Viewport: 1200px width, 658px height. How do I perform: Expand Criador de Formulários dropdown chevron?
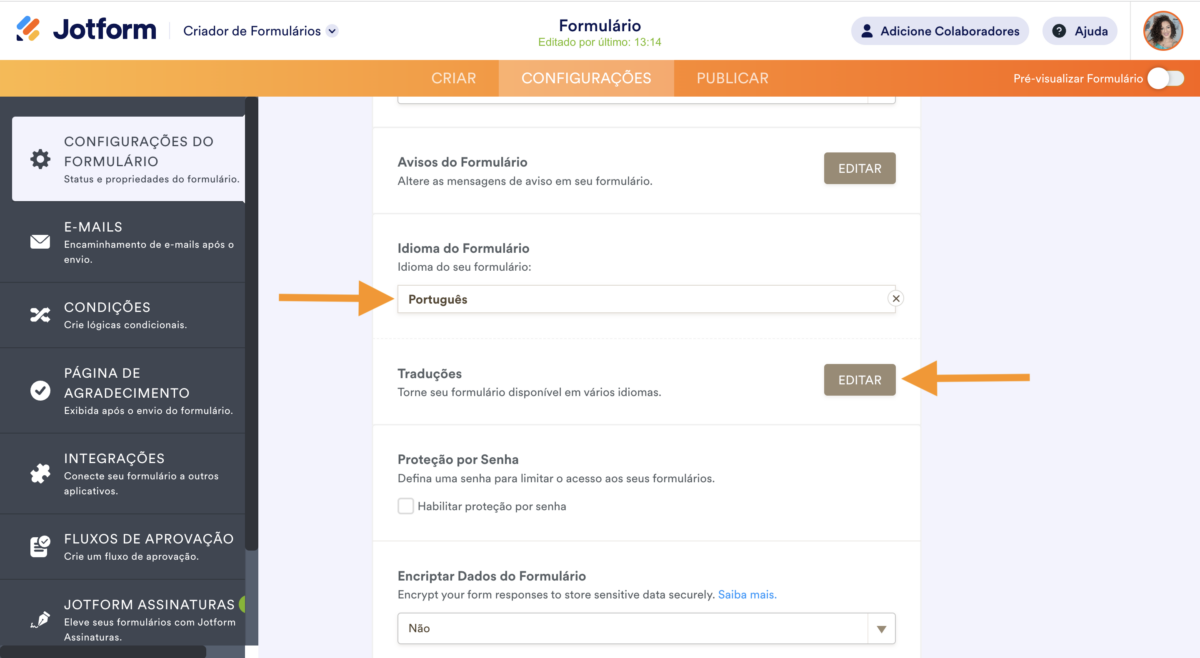333,31
